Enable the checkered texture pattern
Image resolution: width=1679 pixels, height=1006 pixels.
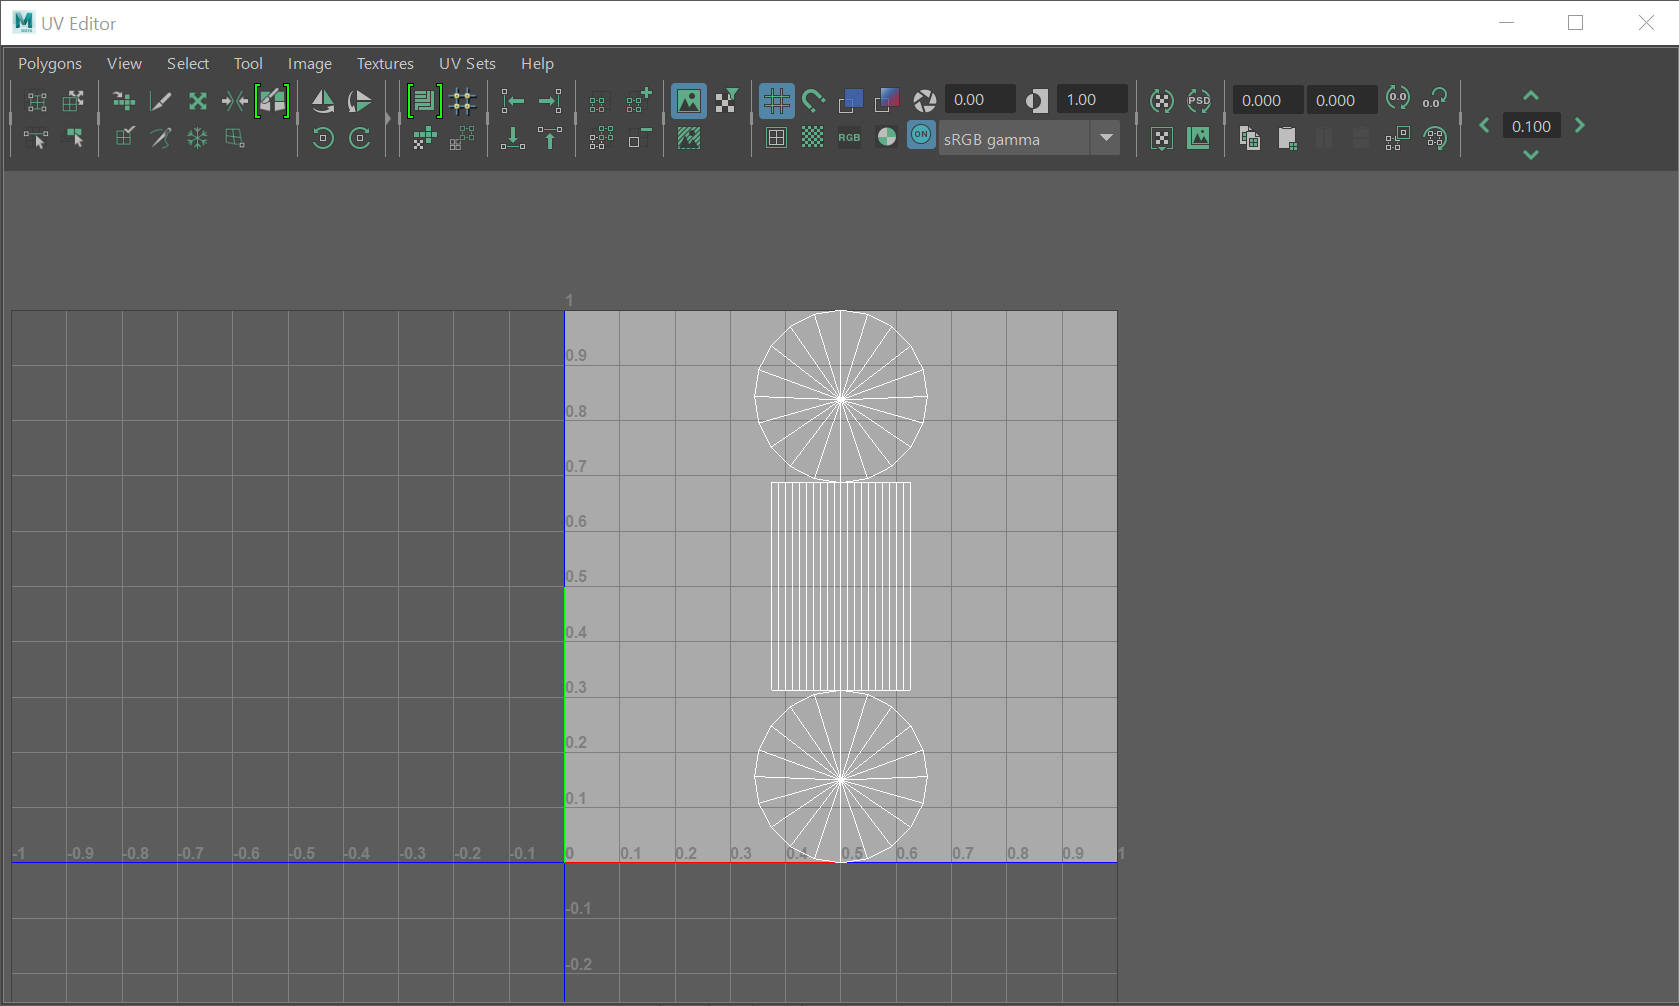(811, 138)
